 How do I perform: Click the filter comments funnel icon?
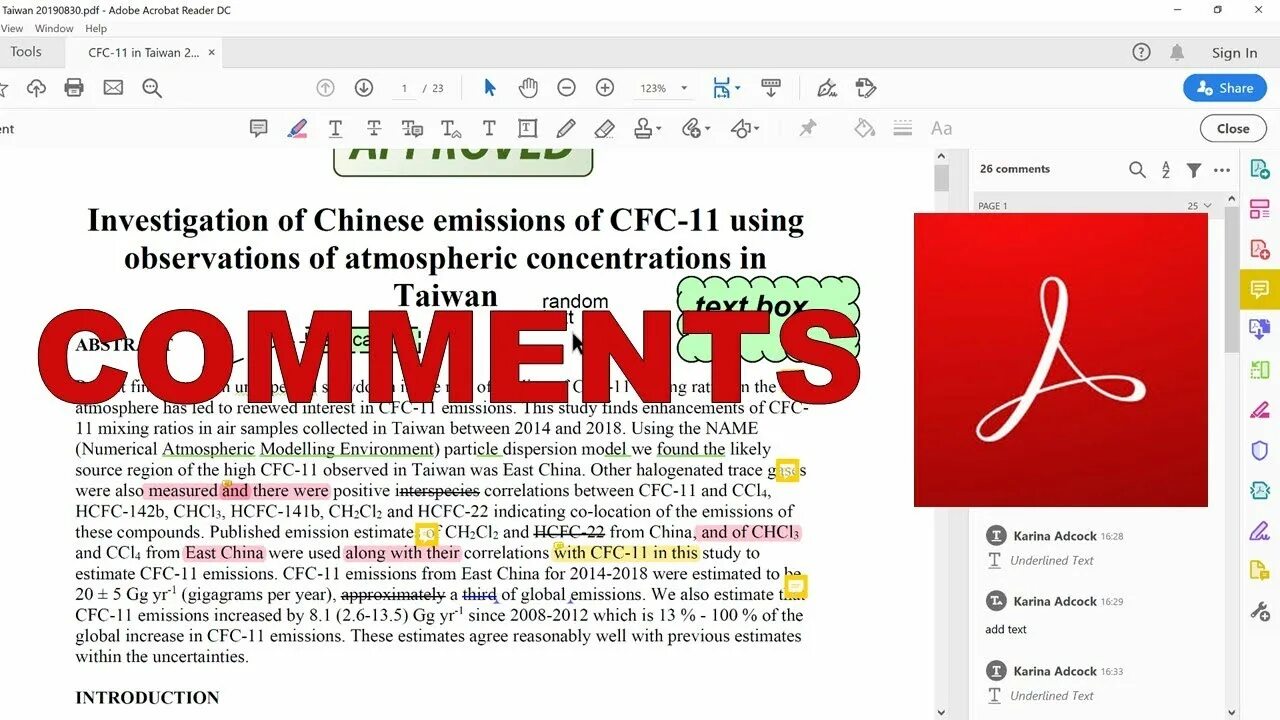click(x=1194, y=170)
